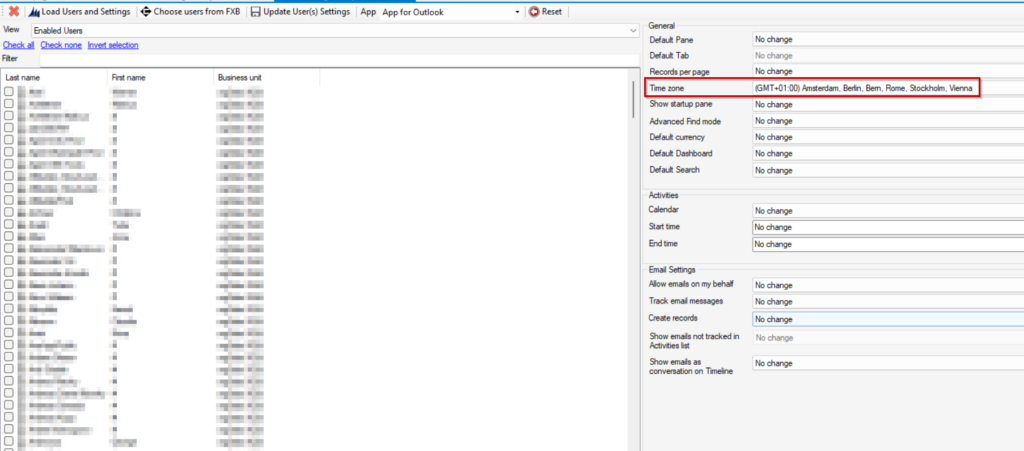
Task: Focus the Filter text field
Action: click(340, 59)
